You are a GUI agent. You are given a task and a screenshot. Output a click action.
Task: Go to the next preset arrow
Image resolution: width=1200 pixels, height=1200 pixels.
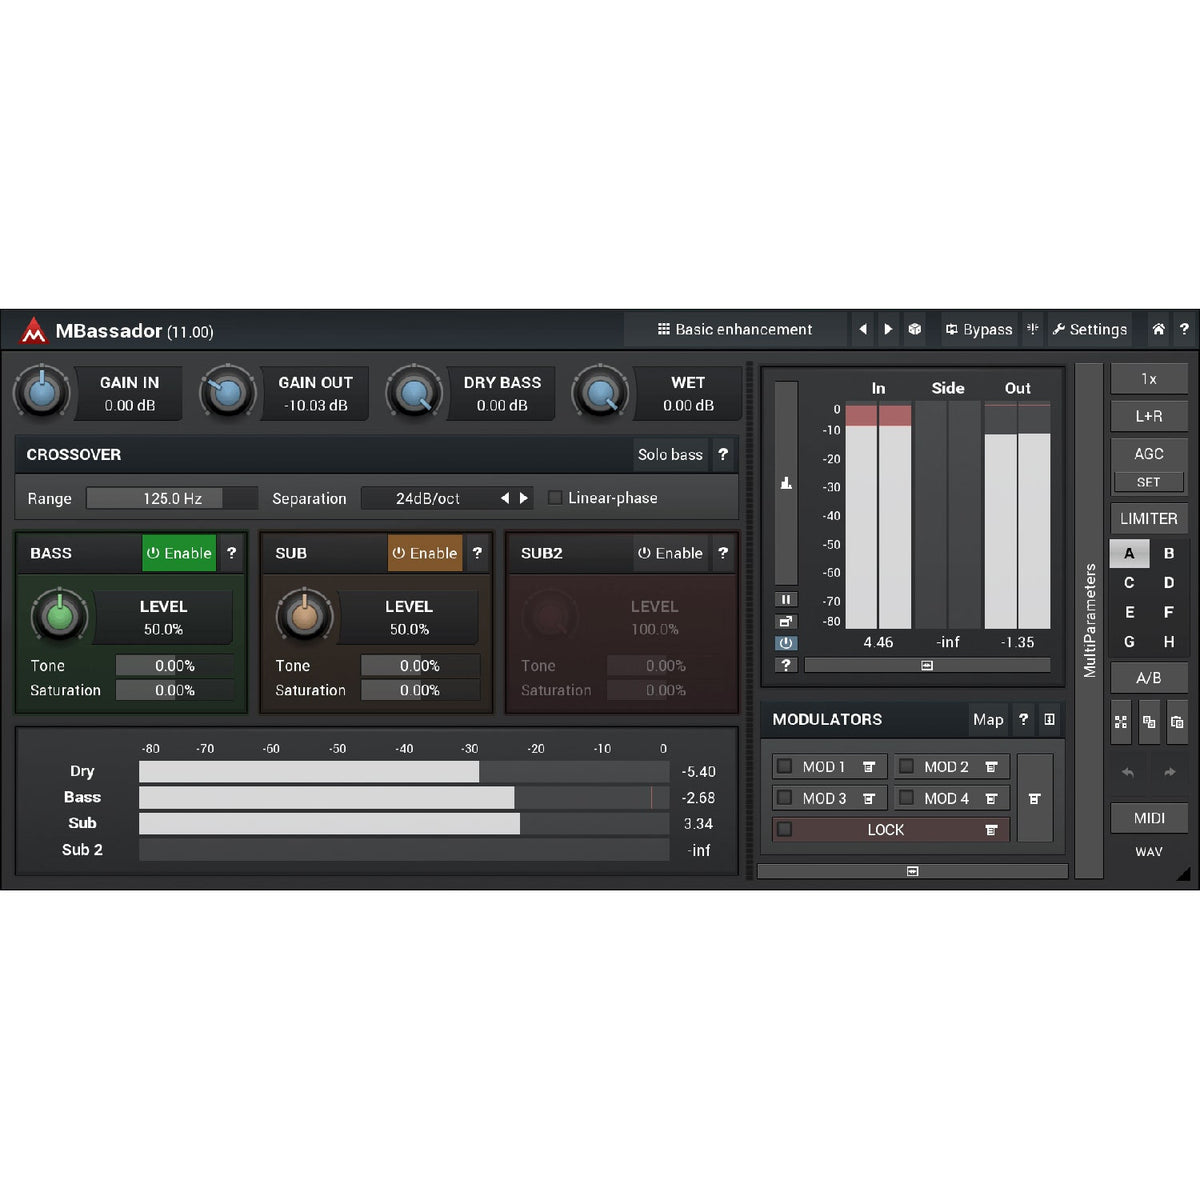click(x=888, y=329)
